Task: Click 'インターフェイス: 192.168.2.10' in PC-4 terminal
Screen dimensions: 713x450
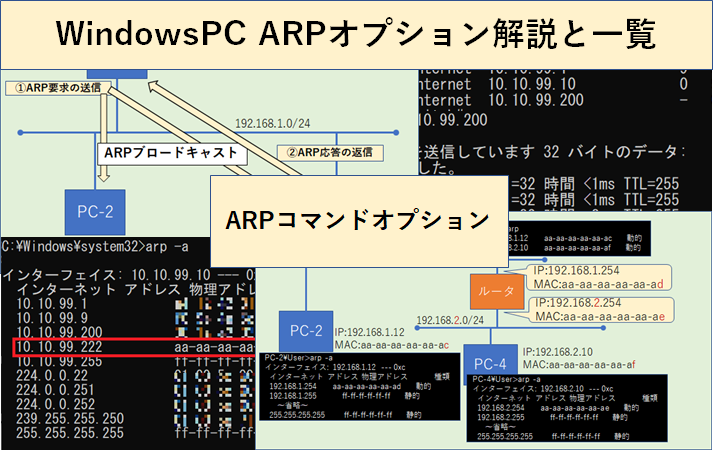Action: click(543, 389)
